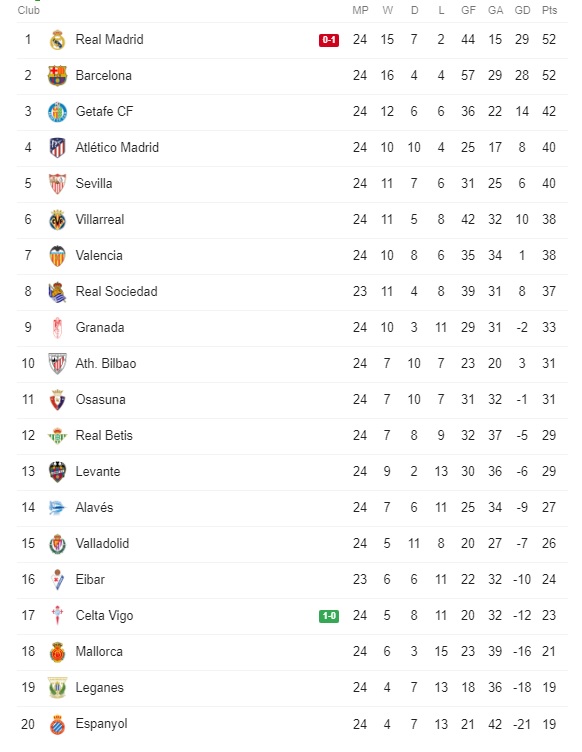Screen dimensions: 582x752
Task: Open the Valencia team link
Action: click(99, 256)
